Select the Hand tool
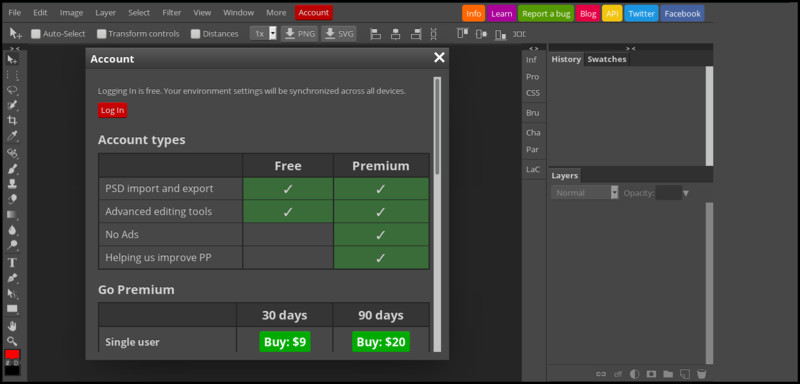The image size is (800, 384). tap(12, 326)
